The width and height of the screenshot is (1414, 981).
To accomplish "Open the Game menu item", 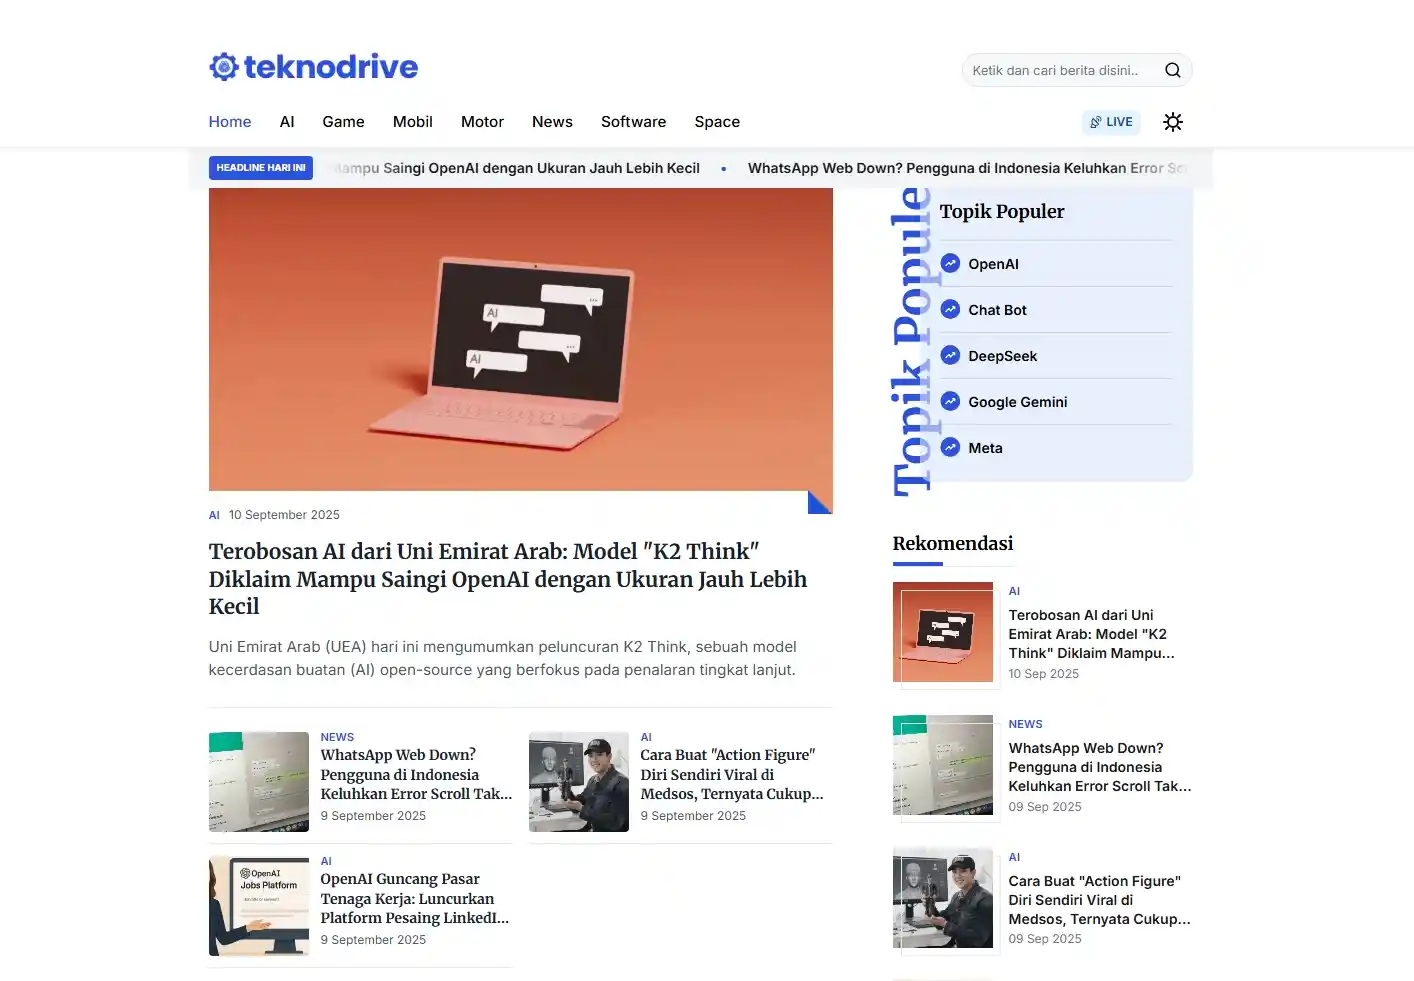I will (343, 122).
